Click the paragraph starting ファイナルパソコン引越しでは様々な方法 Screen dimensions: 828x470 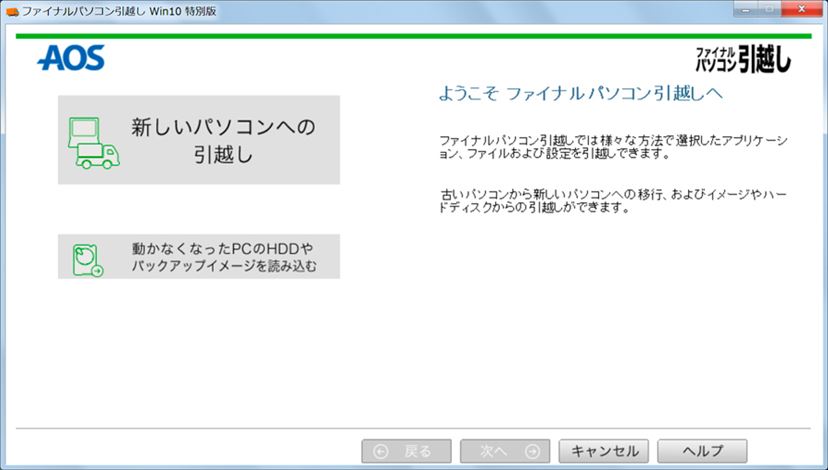[613, 147]
